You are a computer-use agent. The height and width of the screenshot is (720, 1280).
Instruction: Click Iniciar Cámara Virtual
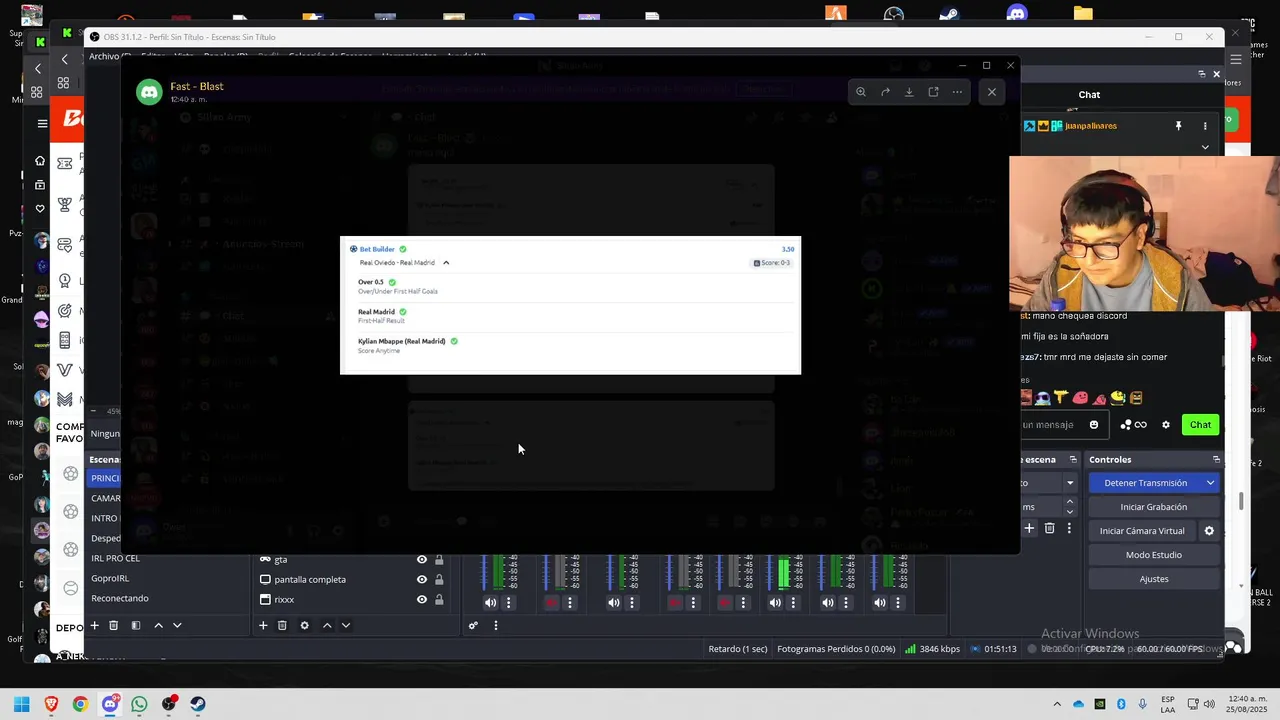(x=1142, y=531)
